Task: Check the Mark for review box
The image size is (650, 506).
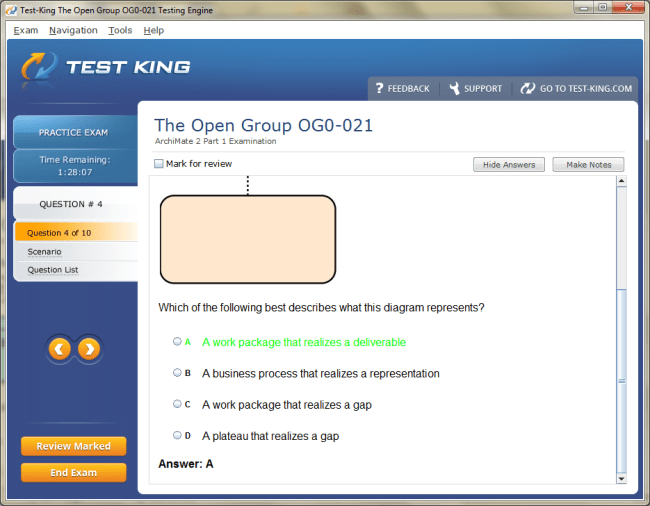Action: coord(159,164)
